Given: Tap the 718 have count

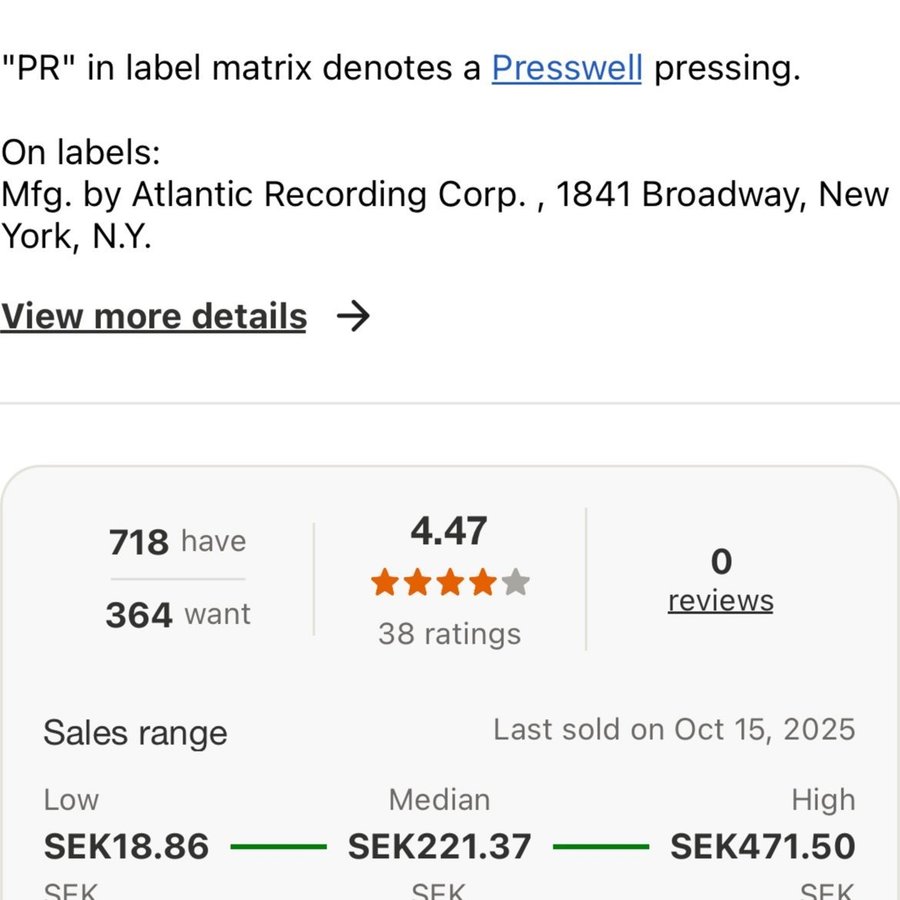Looking at the screenshot, I should [177, 542].
